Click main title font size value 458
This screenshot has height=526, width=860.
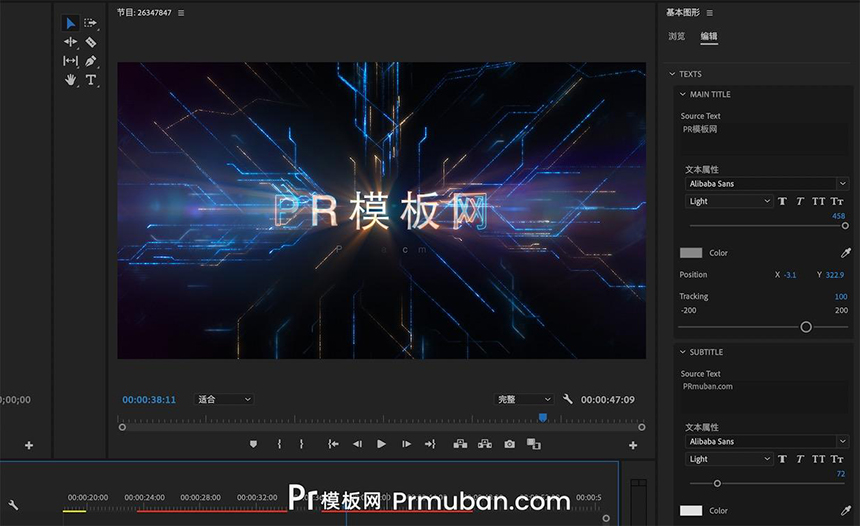[839, 216]
